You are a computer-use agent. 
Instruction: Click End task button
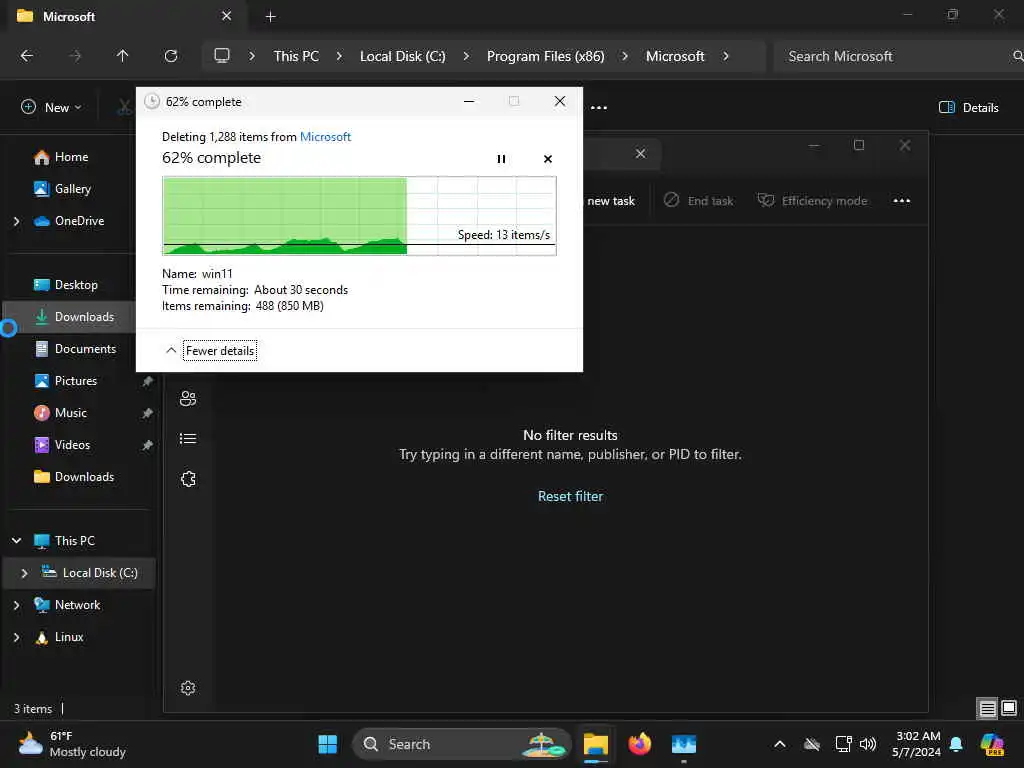coord(698,200)
